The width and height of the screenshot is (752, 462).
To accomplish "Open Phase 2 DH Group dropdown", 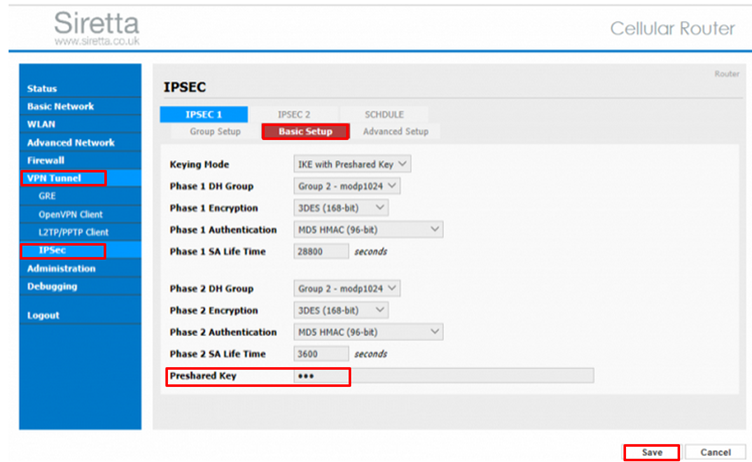I will point(347,288).
